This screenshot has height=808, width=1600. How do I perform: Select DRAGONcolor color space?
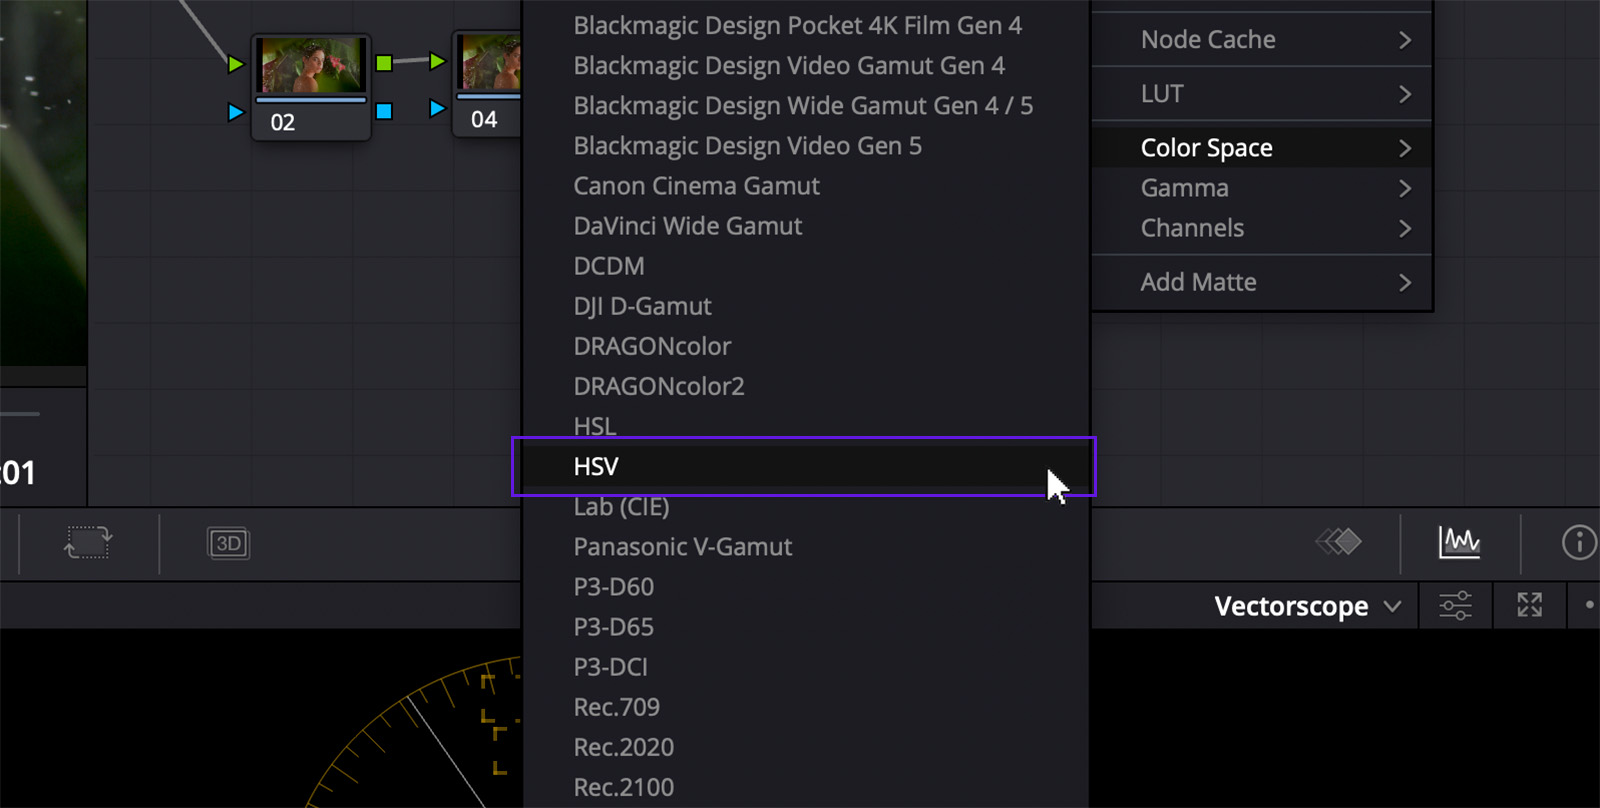805,346
